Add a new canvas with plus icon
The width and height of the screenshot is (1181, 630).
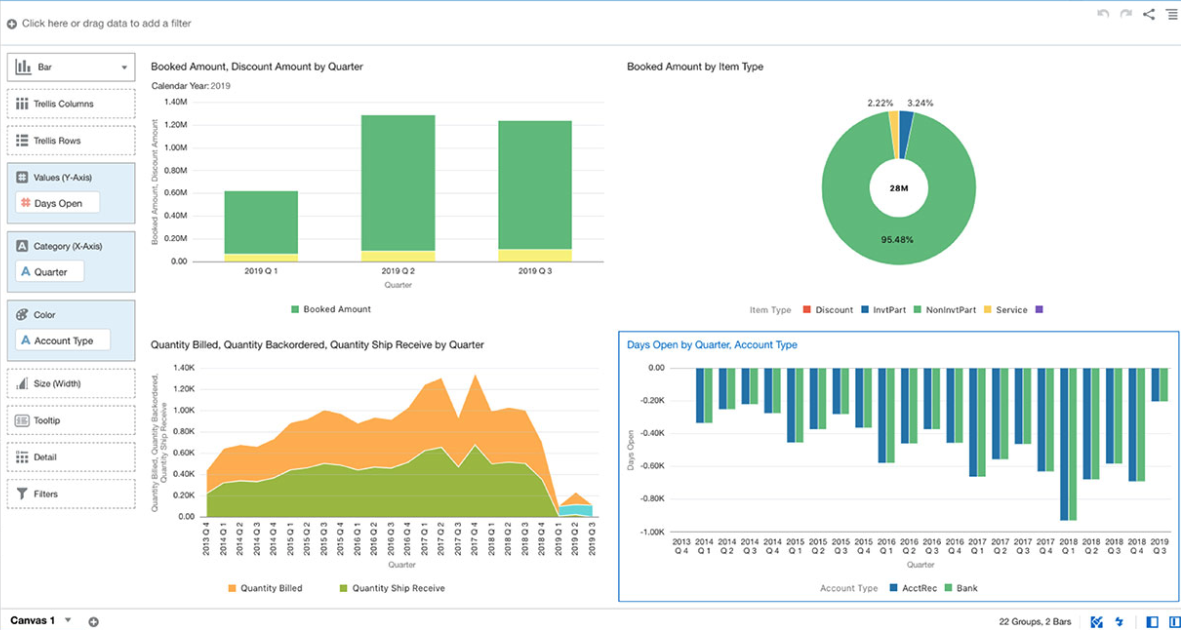coord(93,622)
